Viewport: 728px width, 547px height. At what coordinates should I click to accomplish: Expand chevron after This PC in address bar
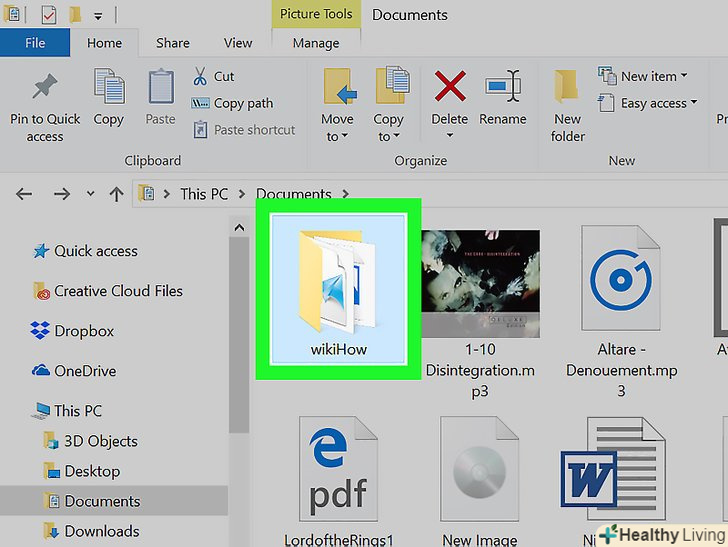coord(242,194)
